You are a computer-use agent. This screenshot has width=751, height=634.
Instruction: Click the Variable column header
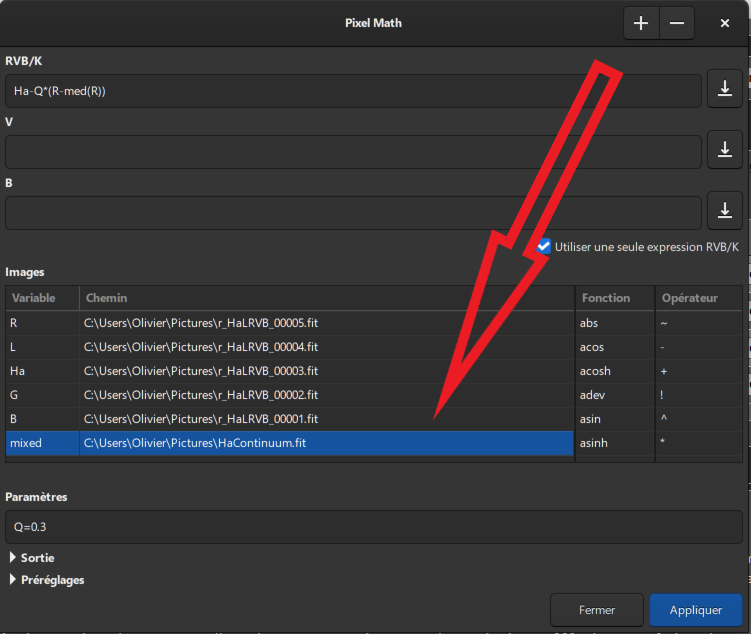click(x=42, y=298)
